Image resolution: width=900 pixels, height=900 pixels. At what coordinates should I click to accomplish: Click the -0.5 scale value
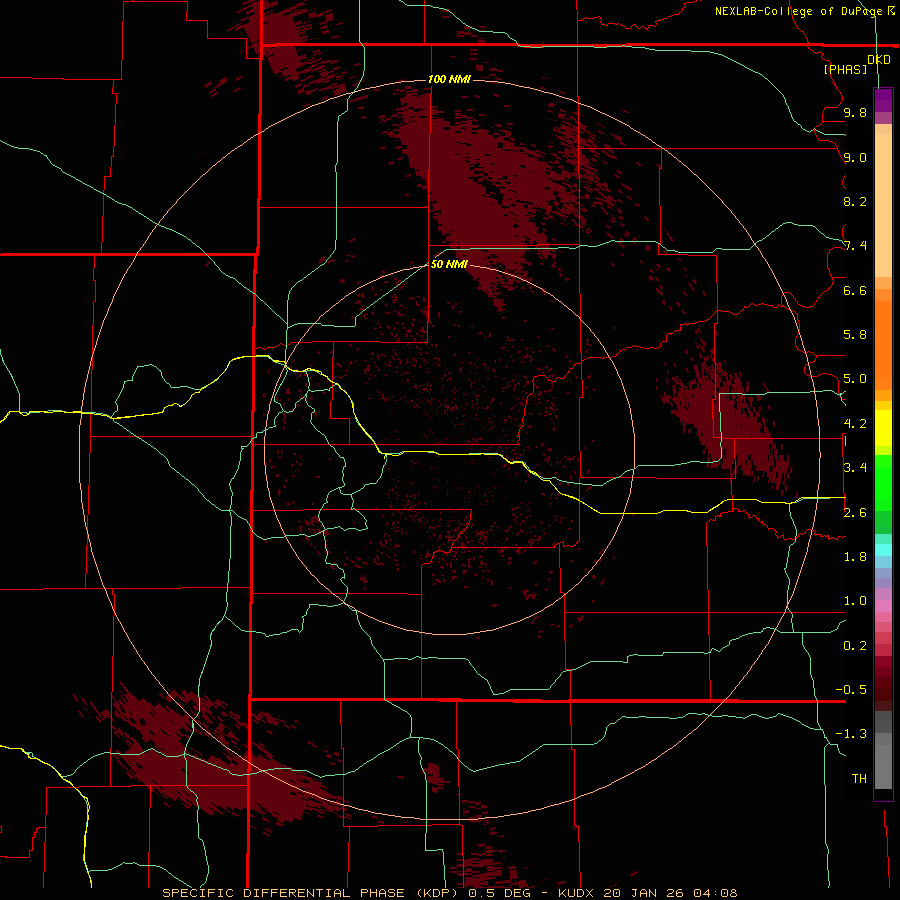[x=851, y=690]
